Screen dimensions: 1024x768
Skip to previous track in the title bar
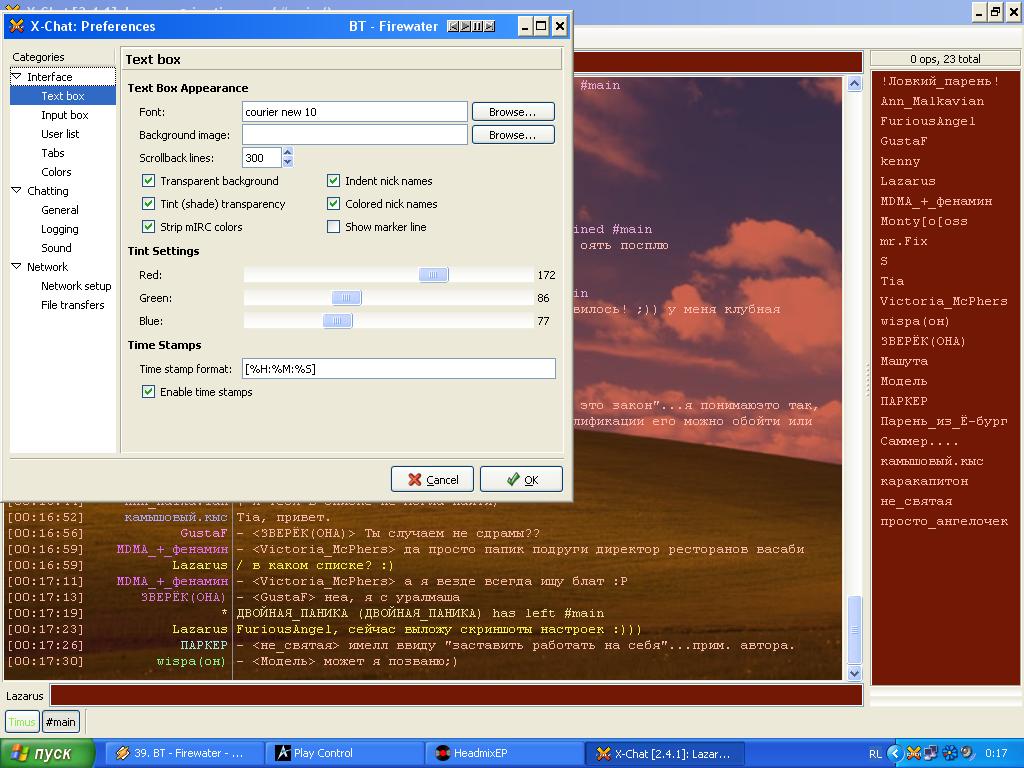(x=454, y=27)
